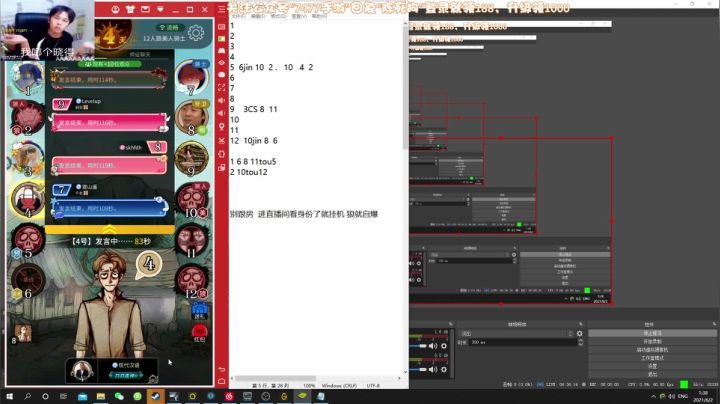
Task: Open the red packet icon
Action: pyautogui.click(x=200, y=333)
